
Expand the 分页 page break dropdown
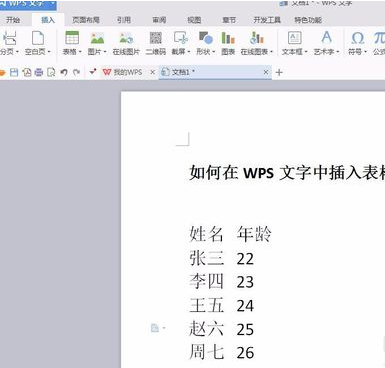17,52
